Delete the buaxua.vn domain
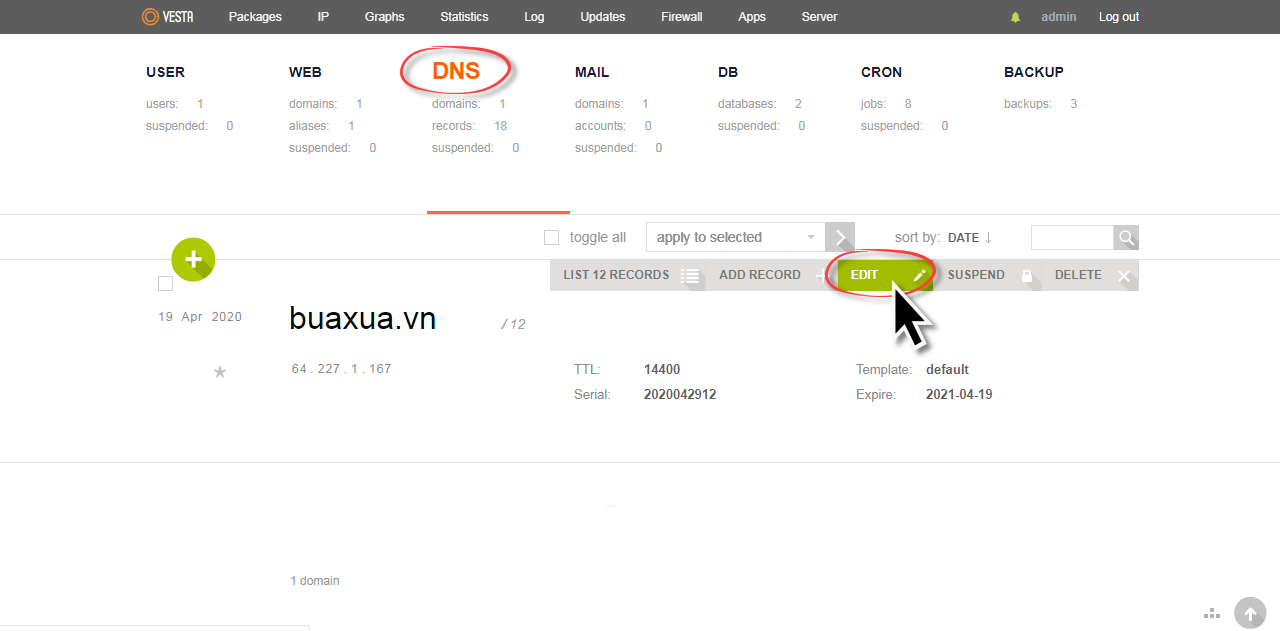1280x631 pixels. [1090, 275]
